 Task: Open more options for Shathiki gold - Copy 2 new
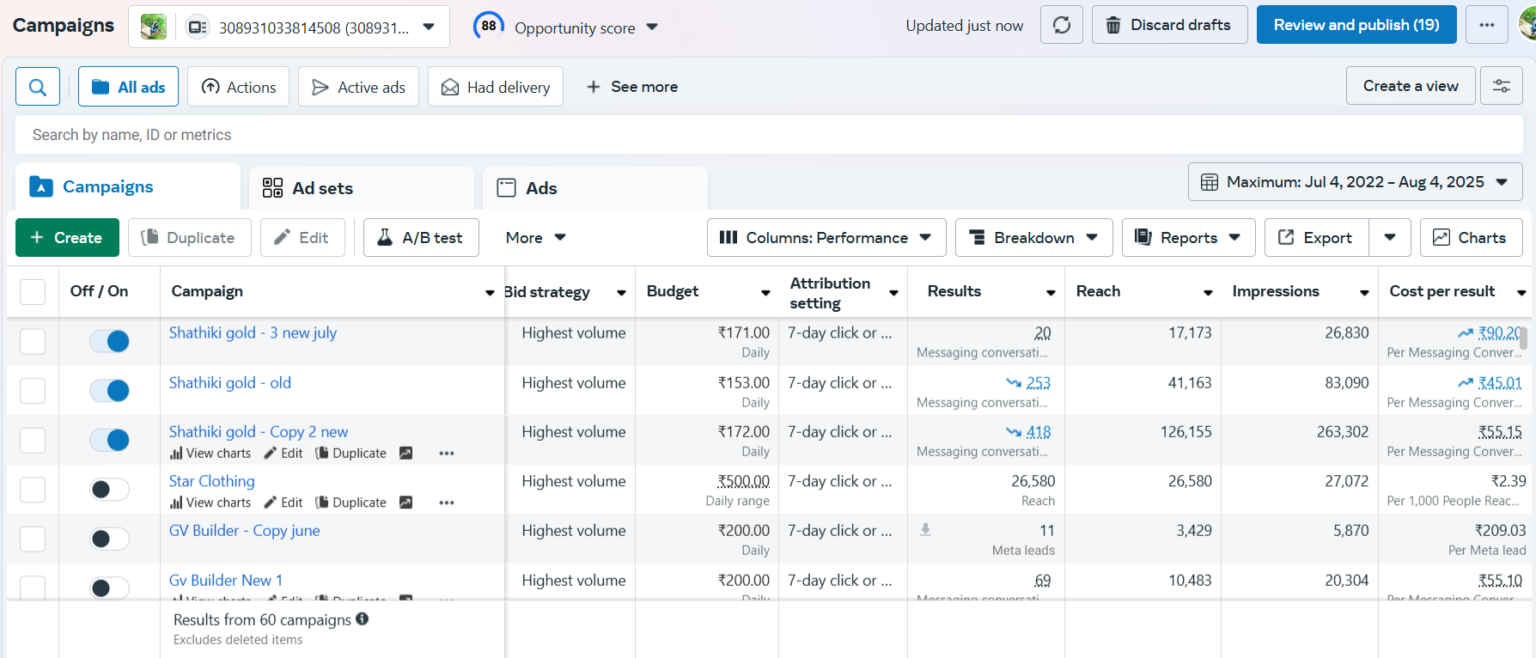click(x=446, y=453)
